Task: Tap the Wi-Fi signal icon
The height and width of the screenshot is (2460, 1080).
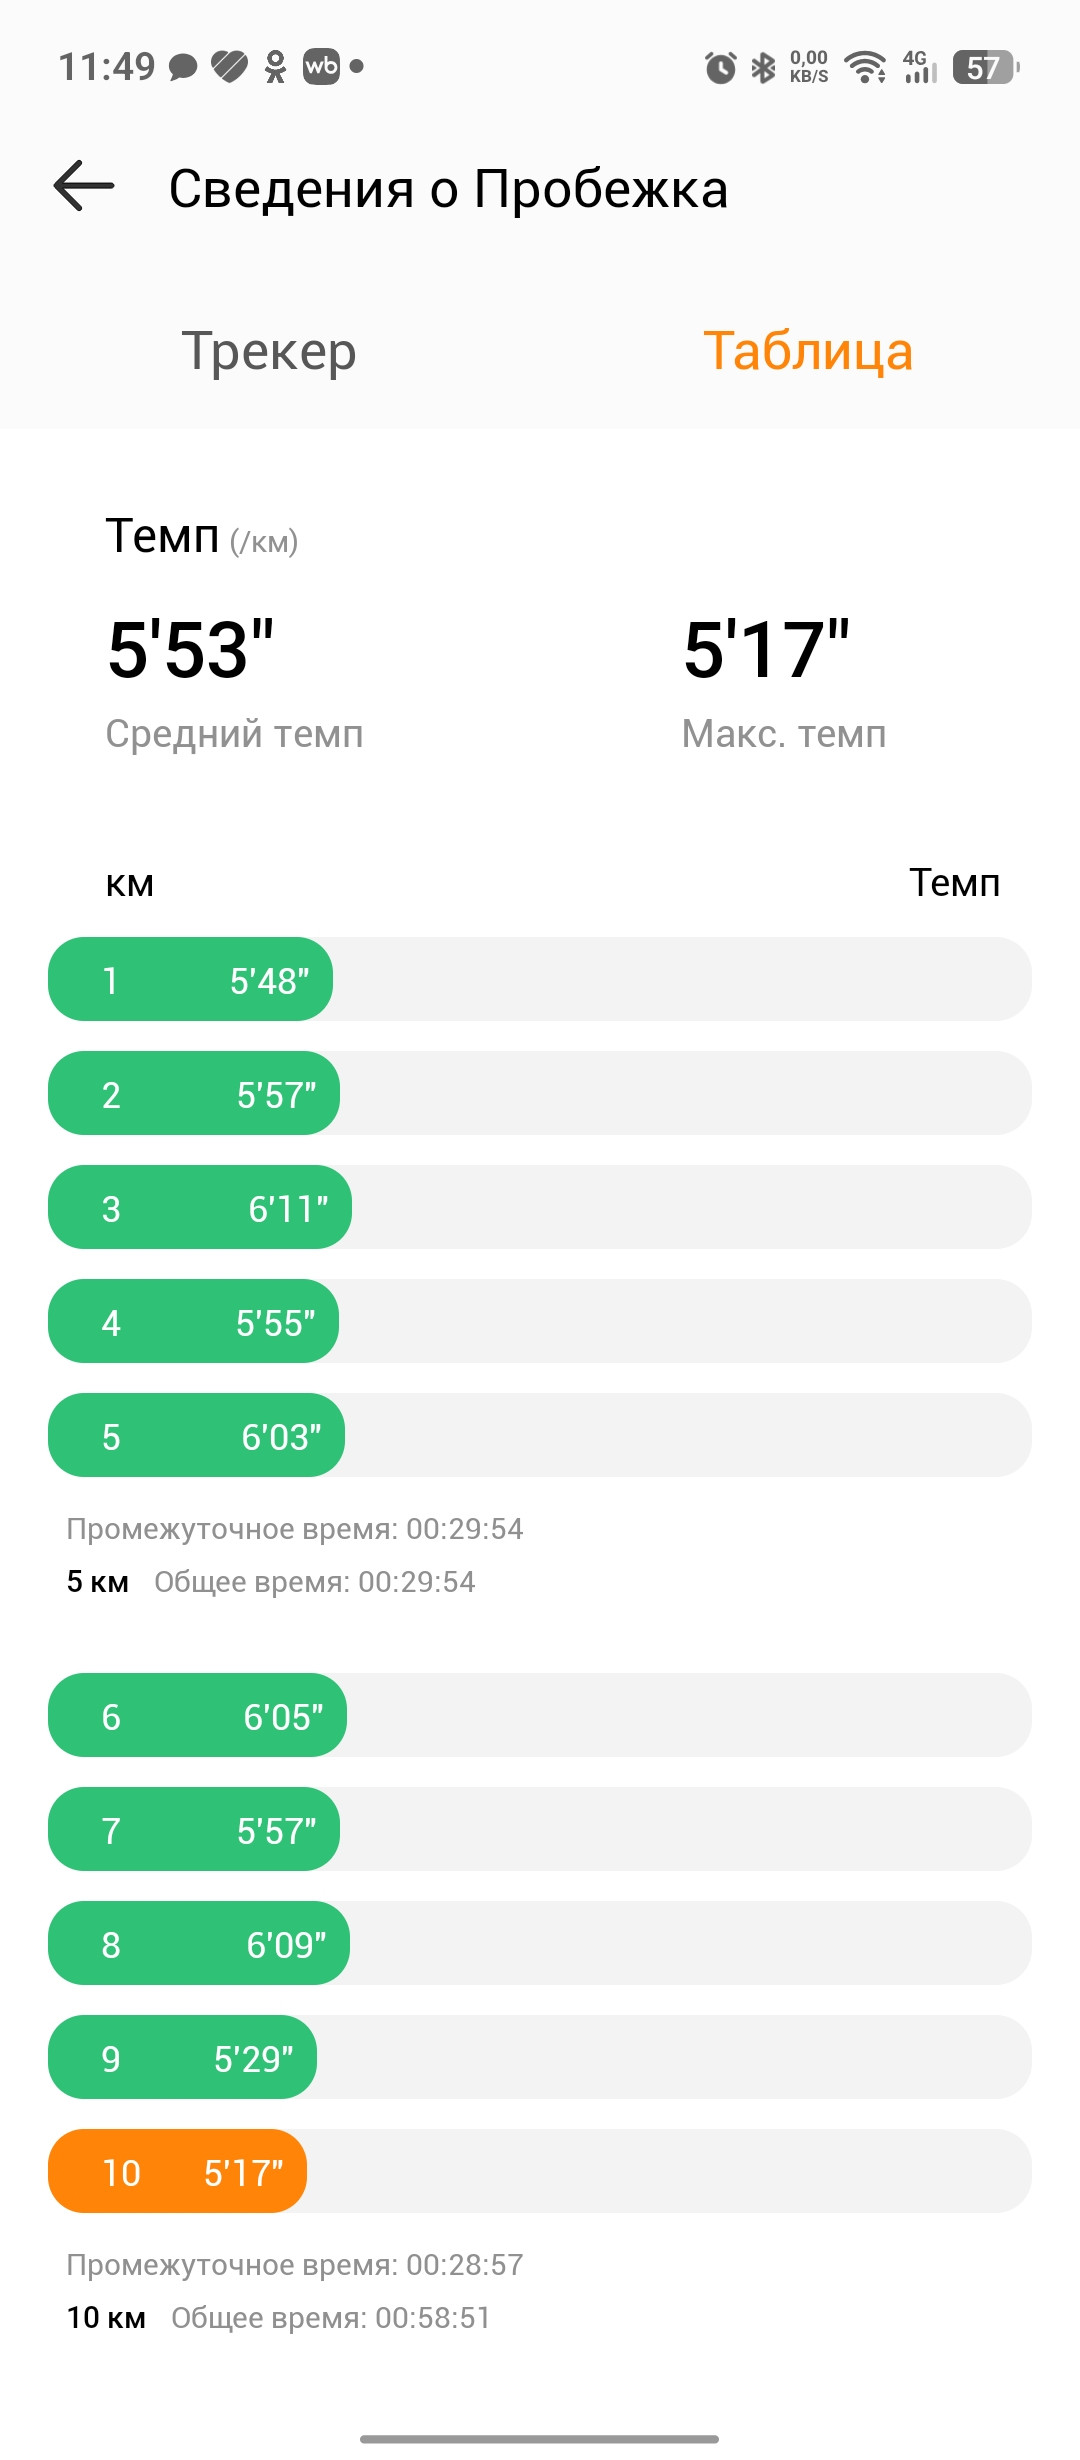Action: pyautogui.click(x=865, y=67)
